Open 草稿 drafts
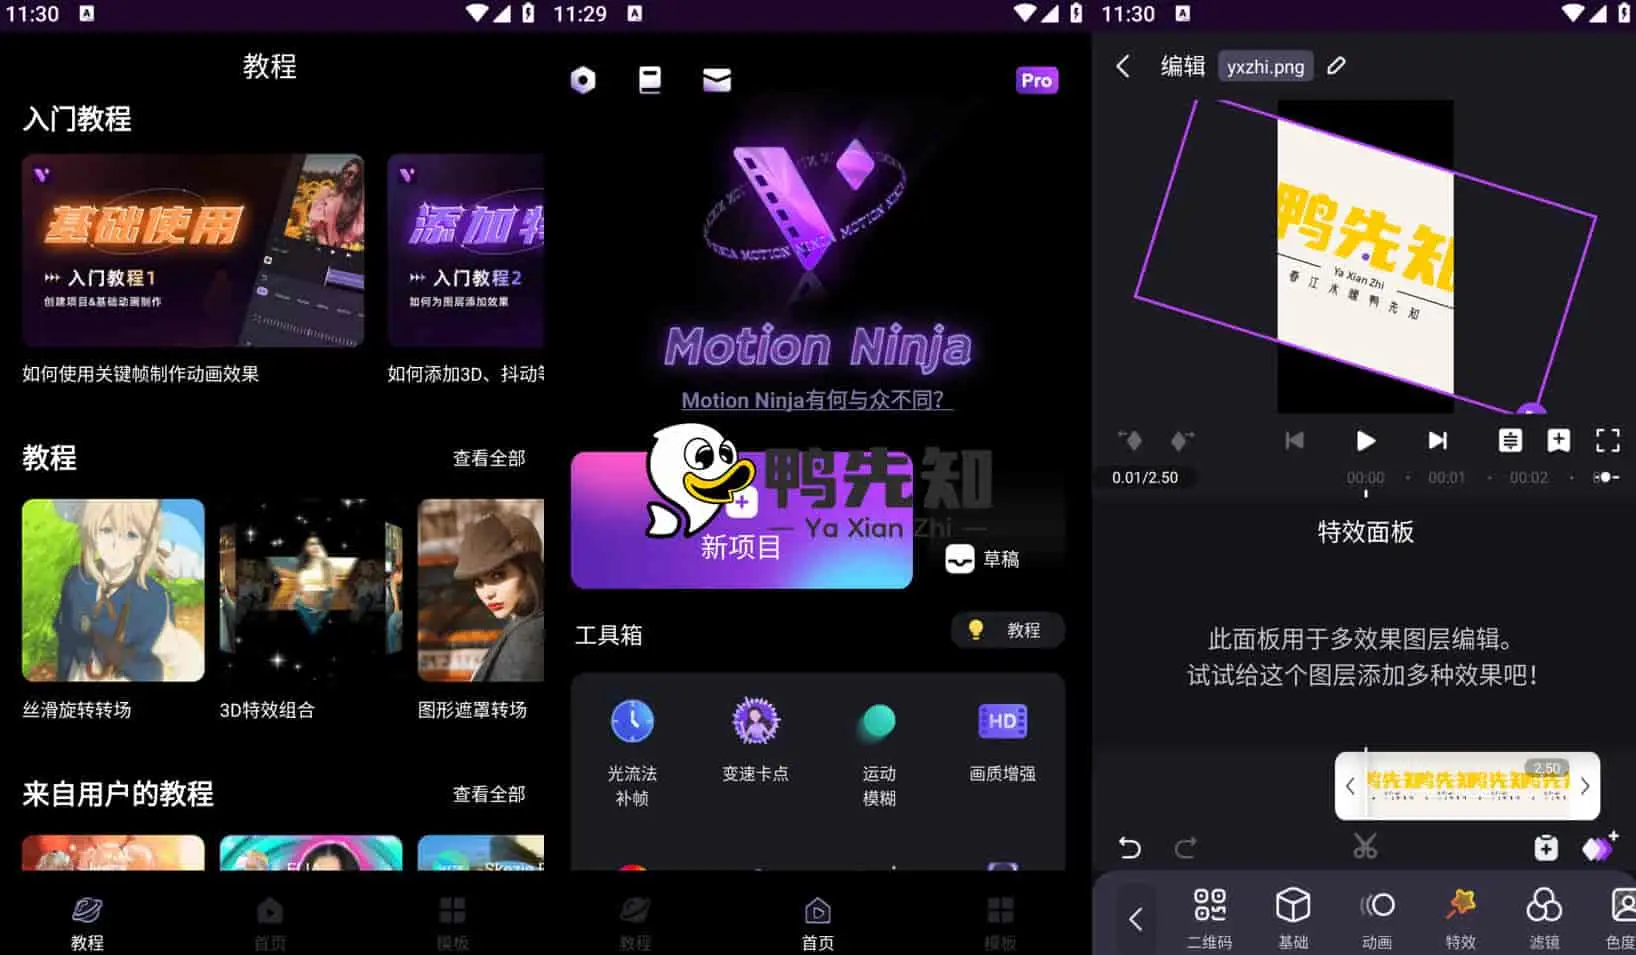The image size is (1636, 955). click(x=983, y=559)
